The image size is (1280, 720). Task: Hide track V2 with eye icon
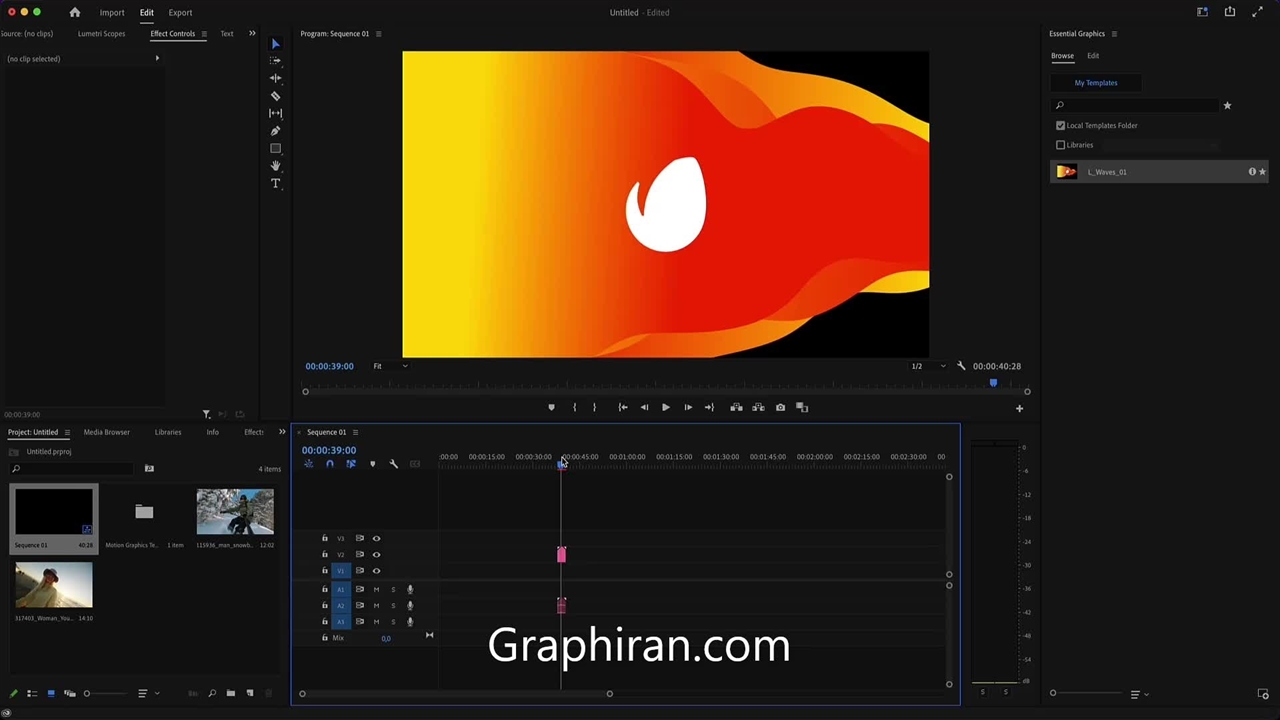[x=376, y=554]
